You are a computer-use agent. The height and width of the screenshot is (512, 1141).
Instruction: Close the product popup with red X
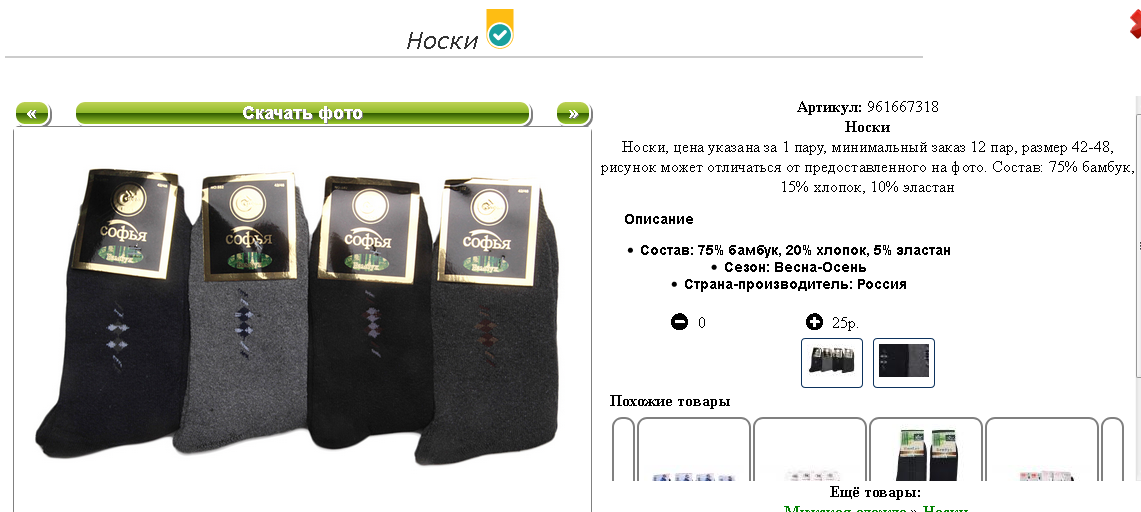pos(1134,25)
